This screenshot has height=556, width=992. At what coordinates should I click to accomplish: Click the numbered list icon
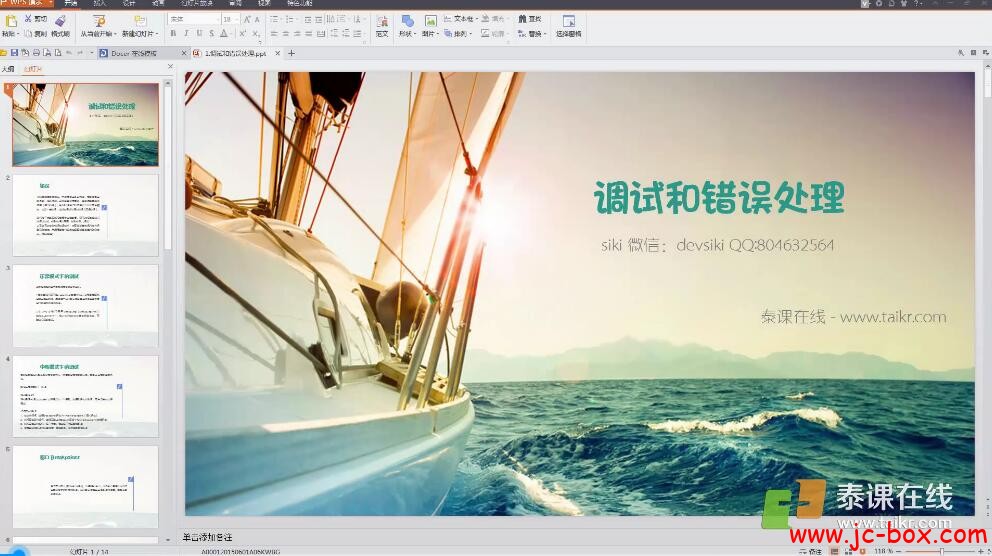[x=288, y=20]
